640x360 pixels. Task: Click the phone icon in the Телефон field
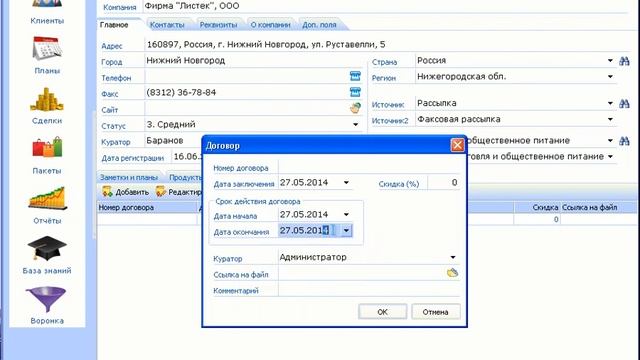click(355, 76)
